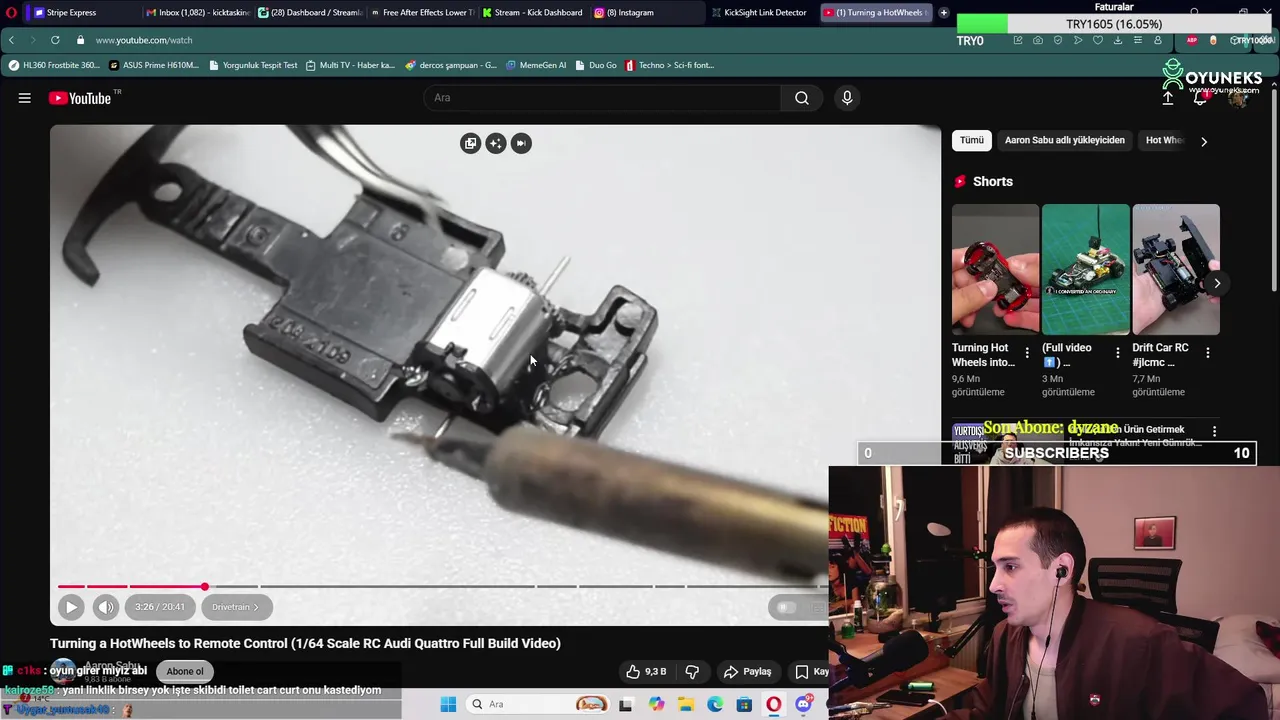1280x720 pixels.
Task: Open Windows Start menu
Action: click(x=448, y=704)
